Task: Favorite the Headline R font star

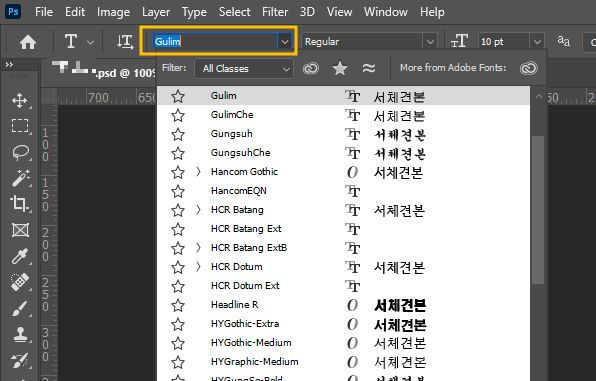Action: [x=178, y=305]
